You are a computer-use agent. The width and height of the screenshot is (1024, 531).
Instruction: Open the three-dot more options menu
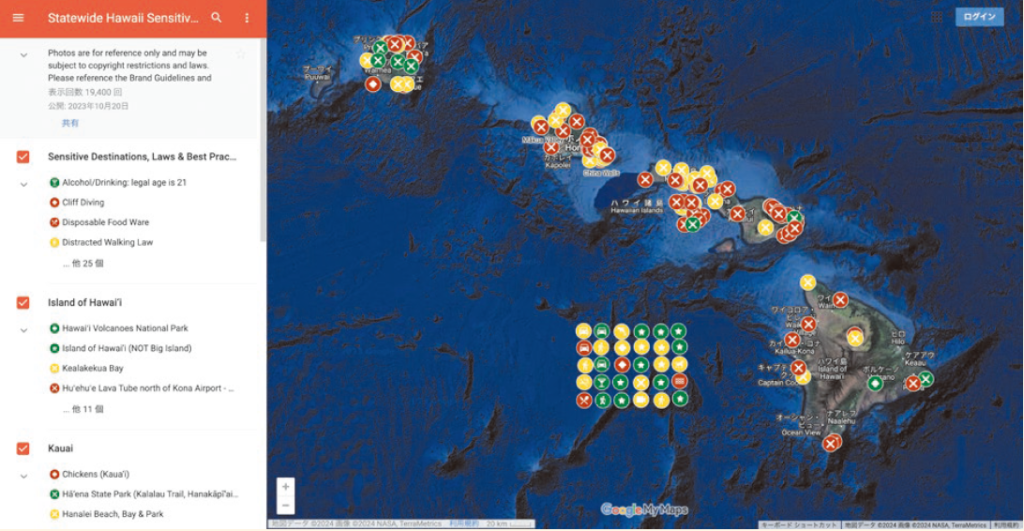tap(247, 18)
